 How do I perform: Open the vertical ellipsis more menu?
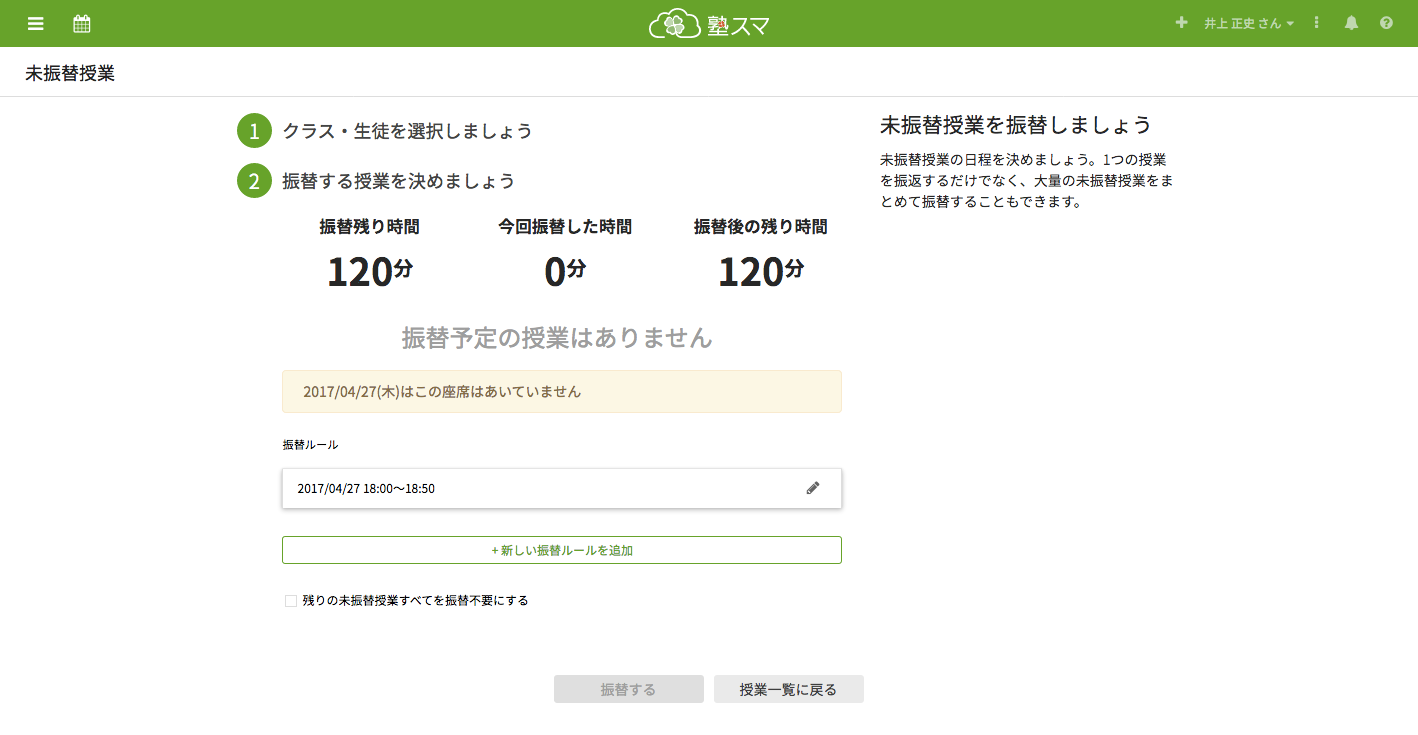click(1317, 23)
